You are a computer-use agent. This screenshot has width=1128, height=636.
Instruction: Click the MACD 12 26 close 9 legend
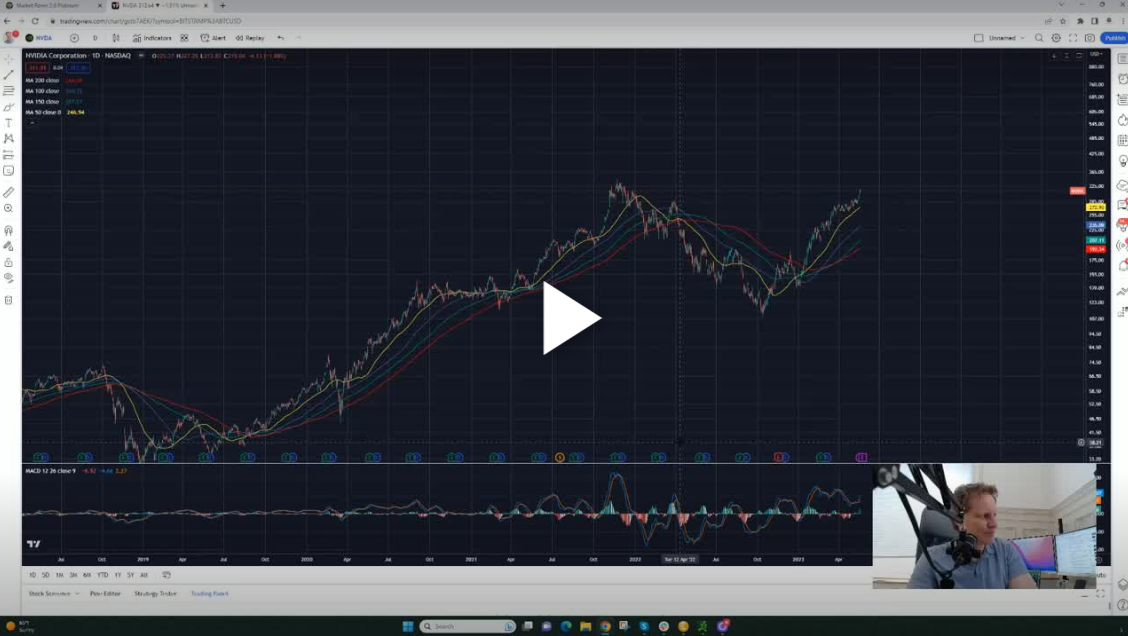(x=50, y=471)
